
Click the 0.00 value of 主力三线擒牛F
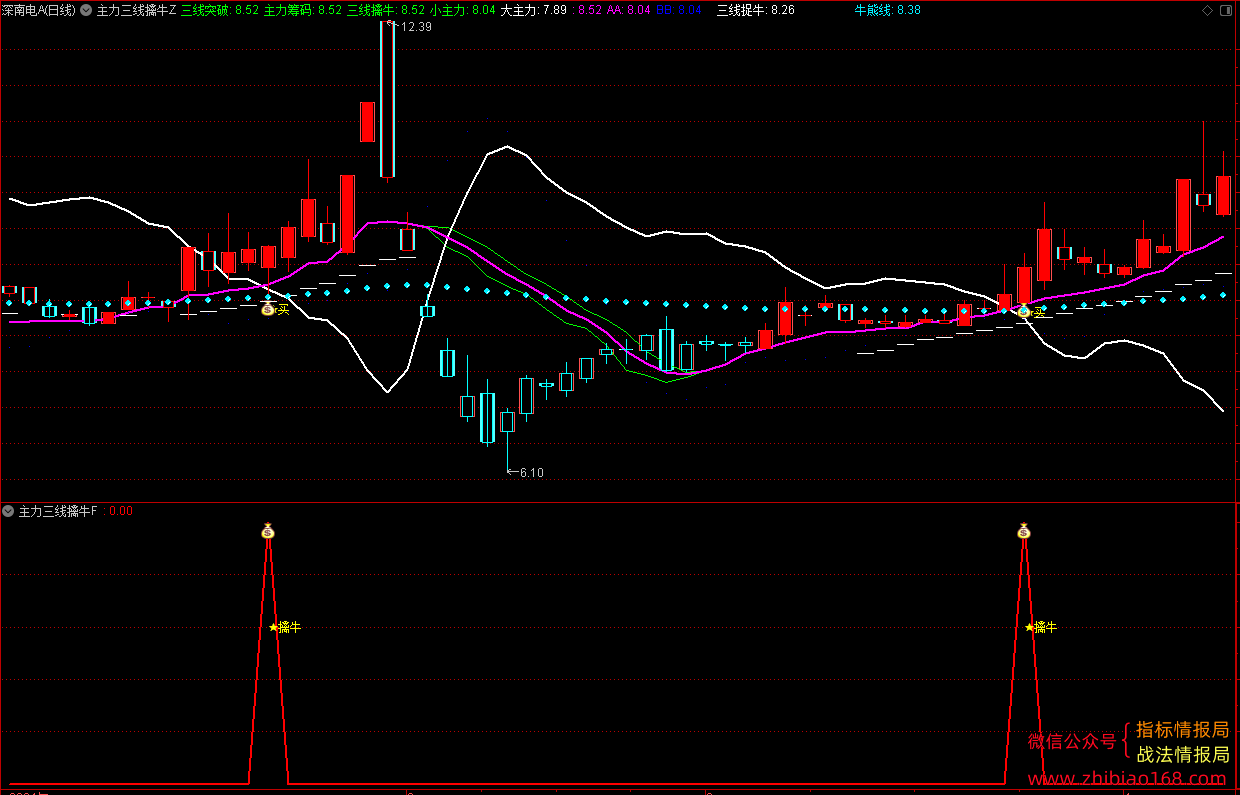tap(120, 511)
